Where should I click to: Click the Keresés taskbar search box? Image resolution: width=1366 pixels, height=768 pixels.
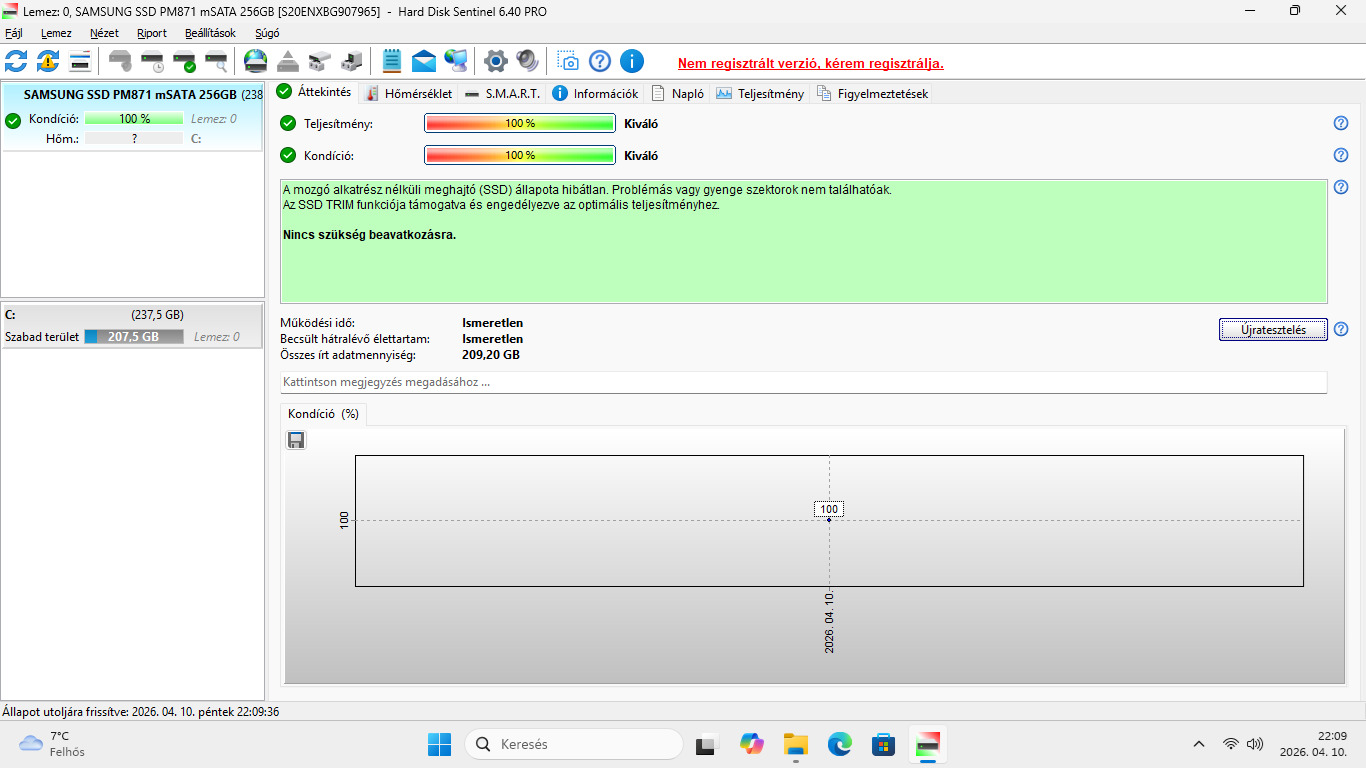(x=574, y=744)
